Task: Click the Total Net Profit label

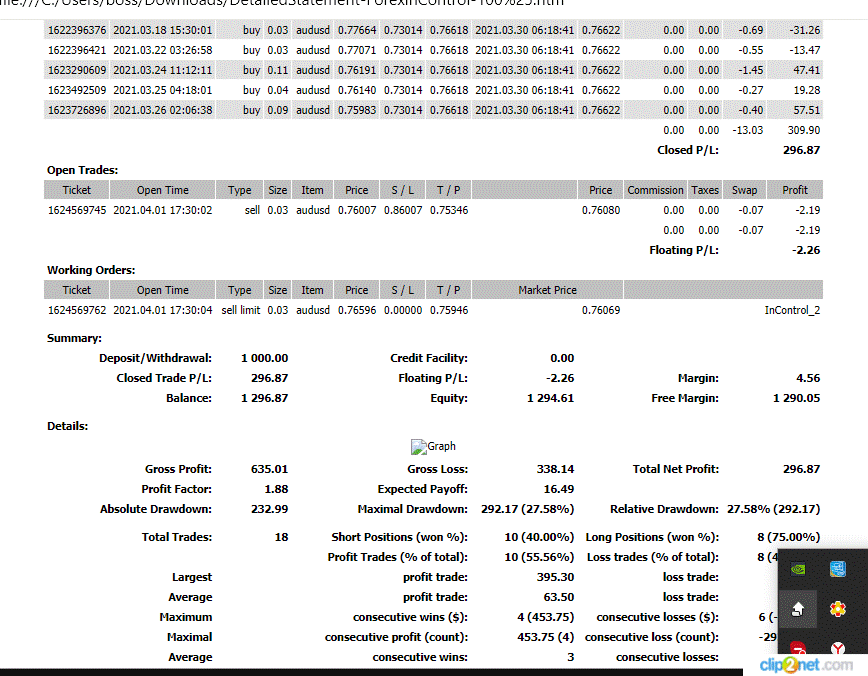Action: (676, 469)
